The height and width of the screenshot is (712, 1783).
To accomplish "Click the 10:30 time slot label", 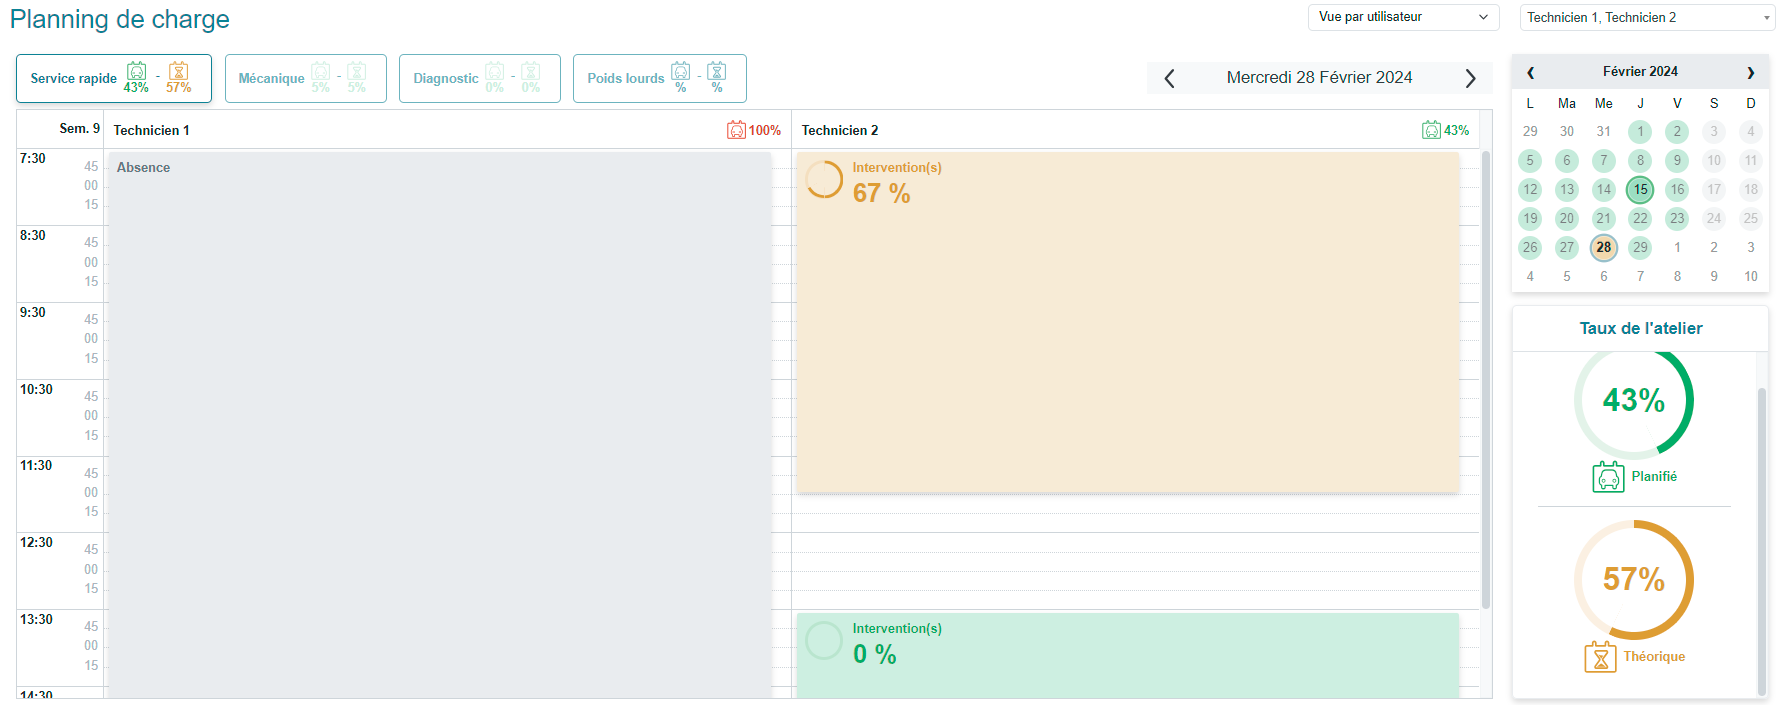I will 36,389.
